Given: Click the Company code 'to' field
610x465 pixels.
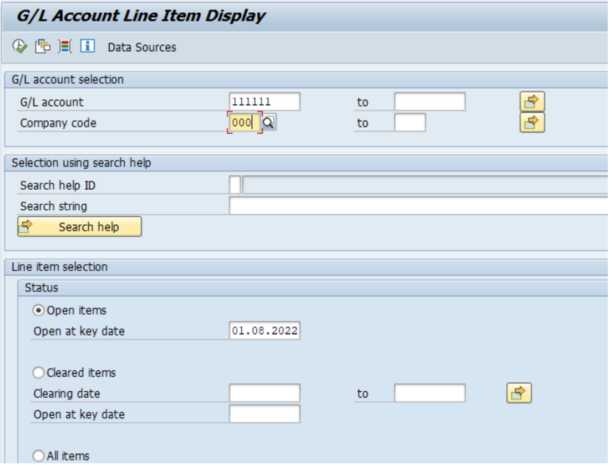Looking at the screenshot, I should click(x=409, y=123).
